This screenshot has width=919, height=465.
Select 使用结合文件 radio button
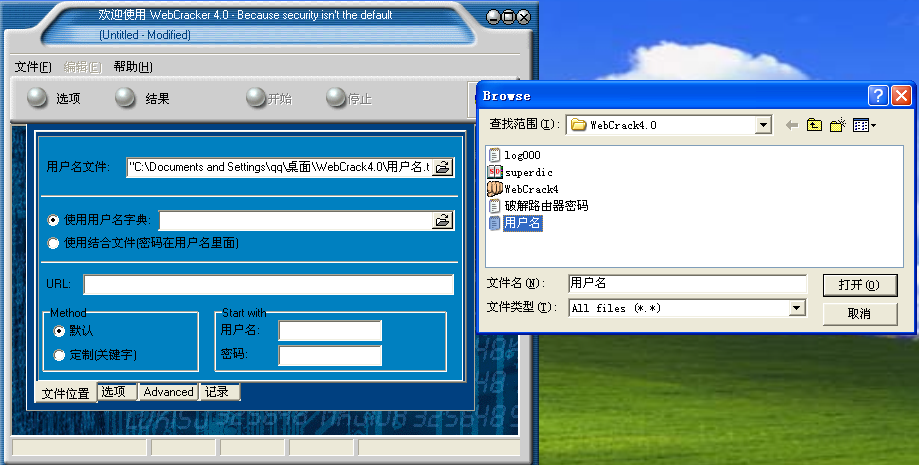[x=53, y=243]
